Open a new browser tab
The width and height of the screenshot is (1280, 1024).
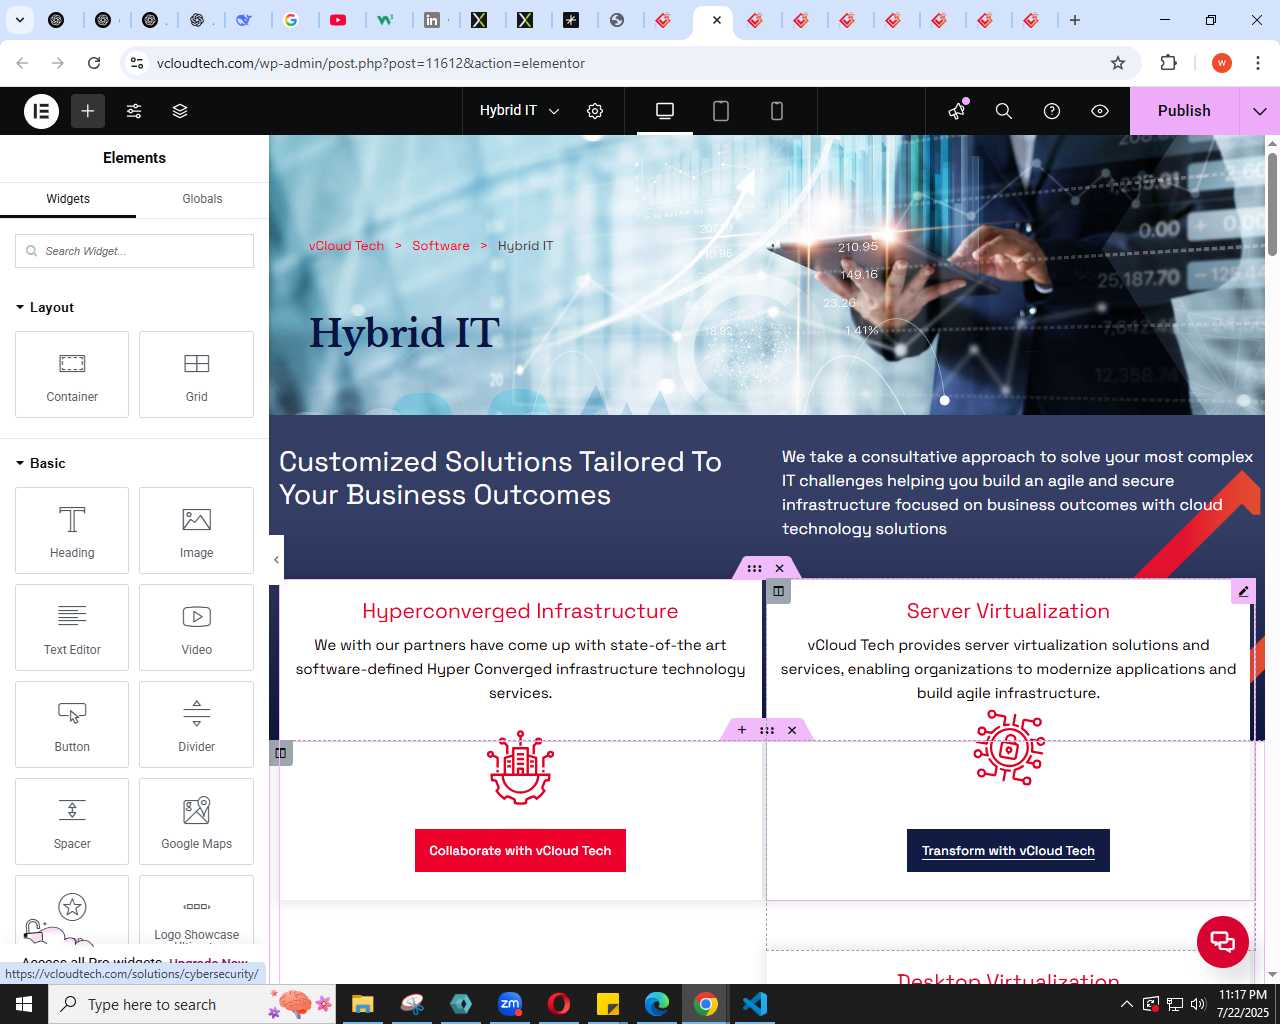click(1075, 20)
